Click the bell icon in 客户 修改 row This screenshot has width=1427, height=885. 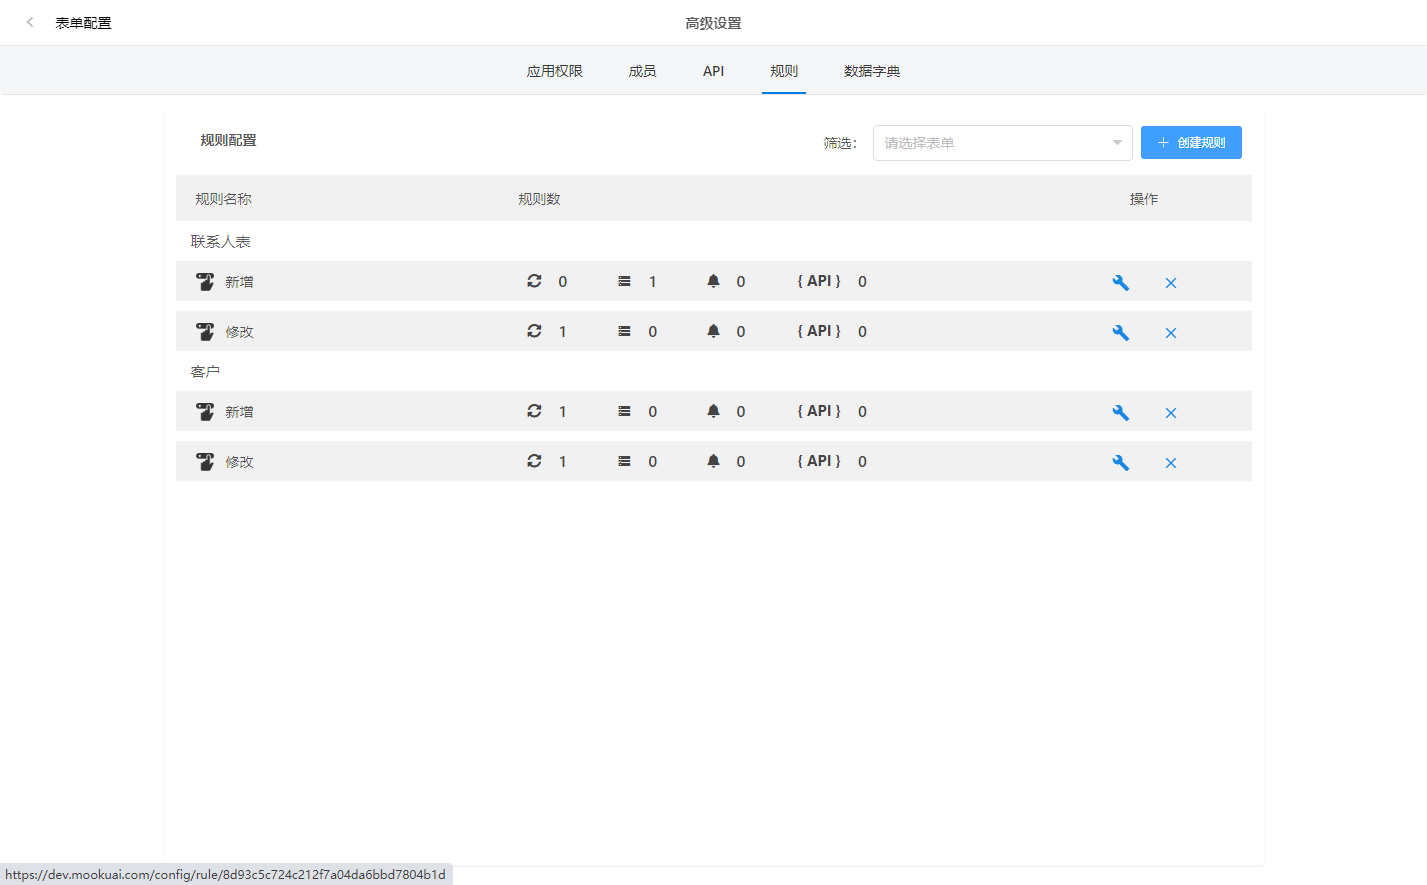pos(713,461)
